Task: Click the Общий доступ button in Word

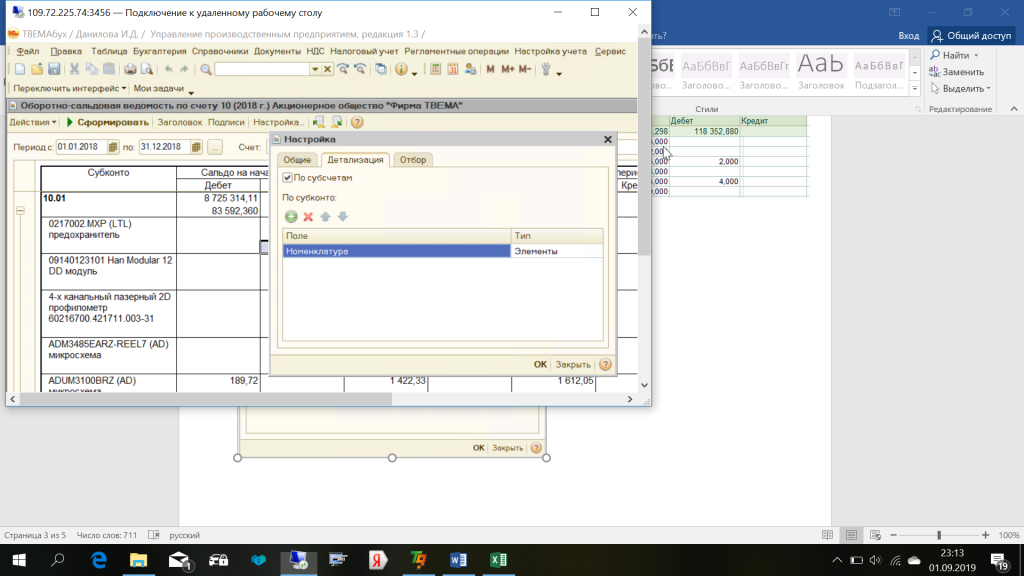Action: pyautogui.click(x=971, y=35)
